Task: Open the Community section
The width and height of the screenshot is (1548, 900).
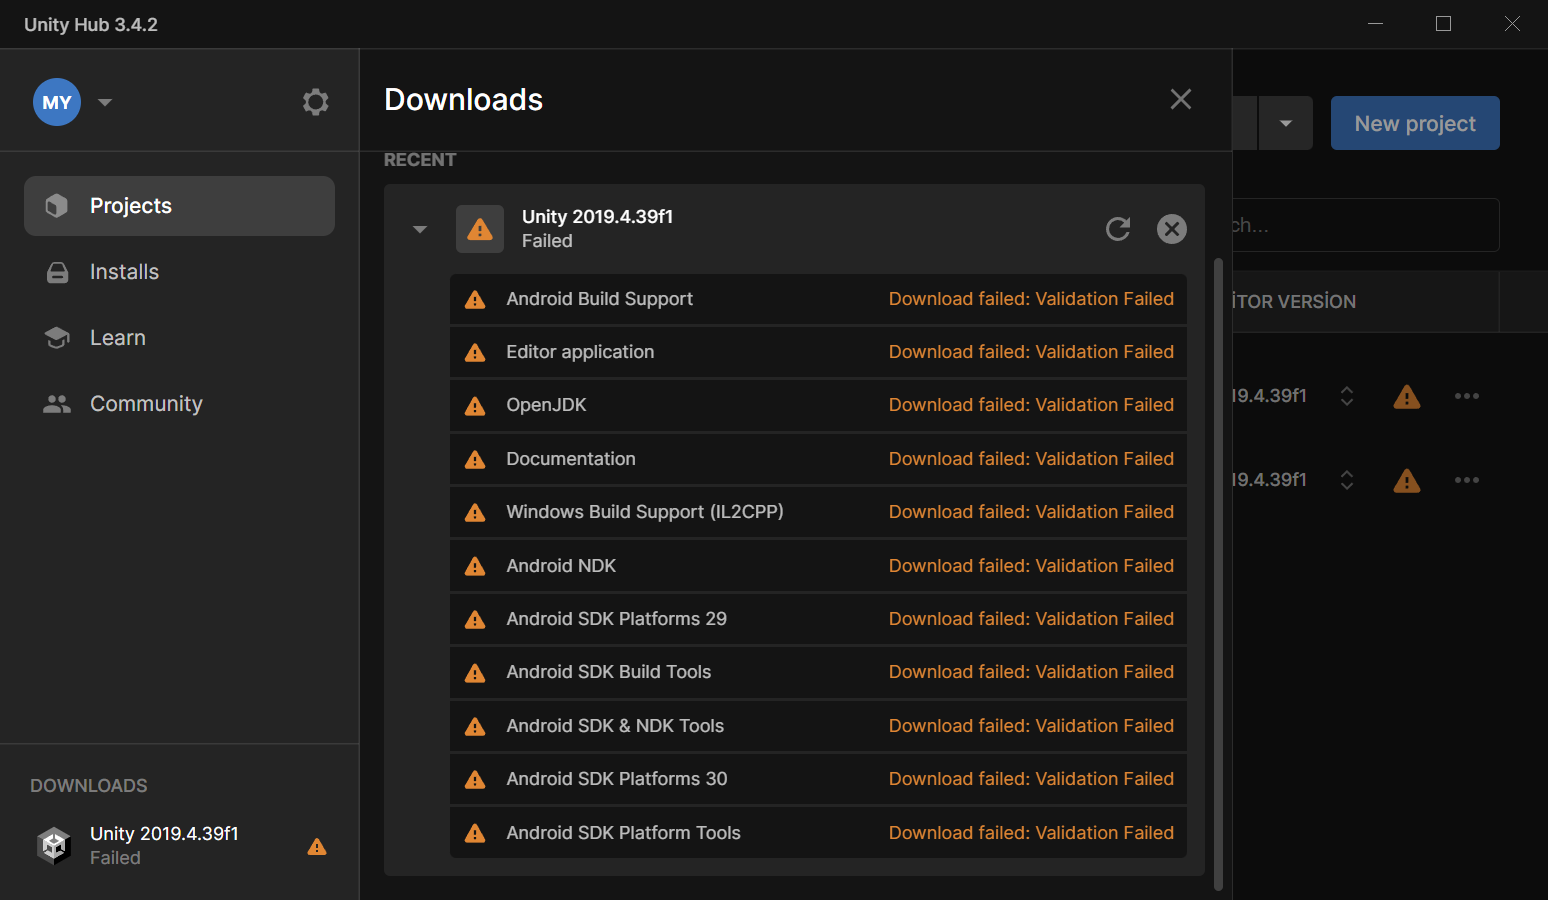Action: (146, 404)
